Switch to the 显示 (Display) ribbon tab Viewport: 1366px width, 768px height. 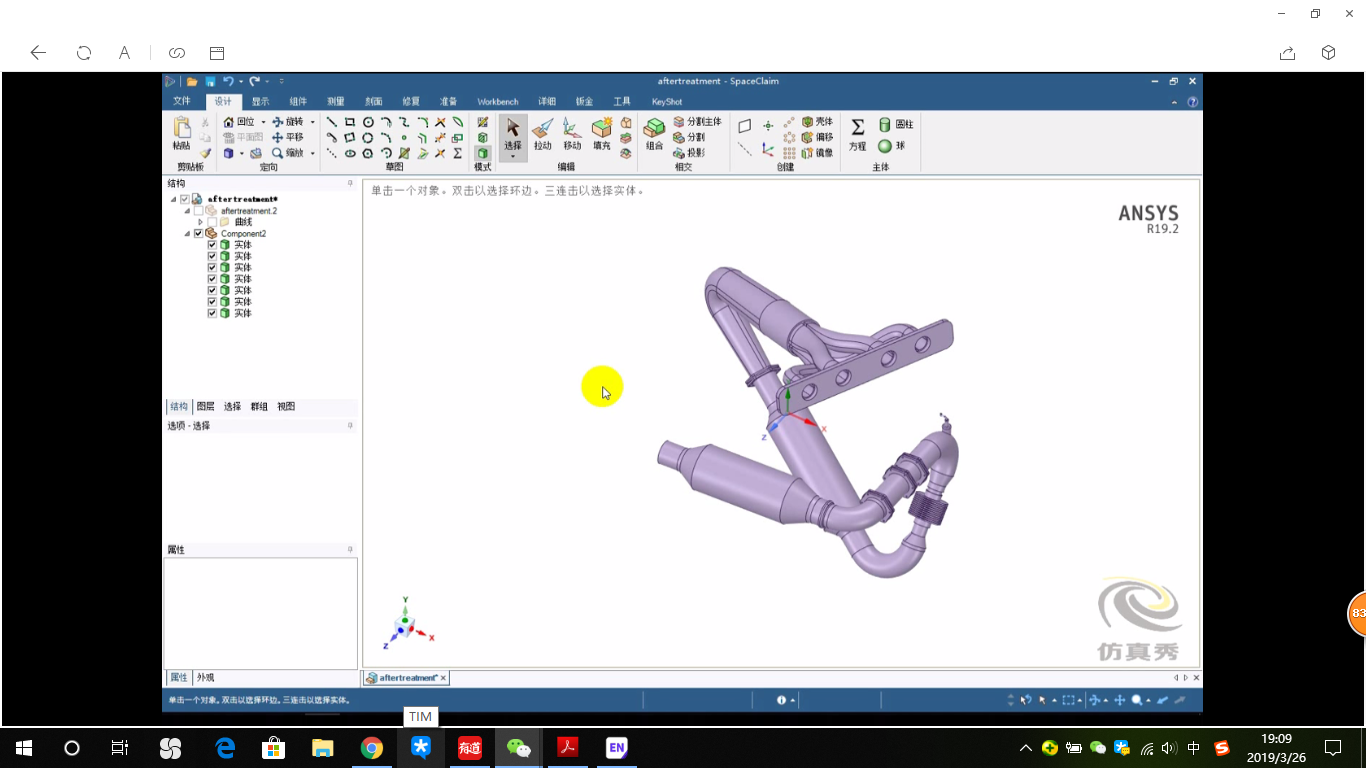coord(260,101)
